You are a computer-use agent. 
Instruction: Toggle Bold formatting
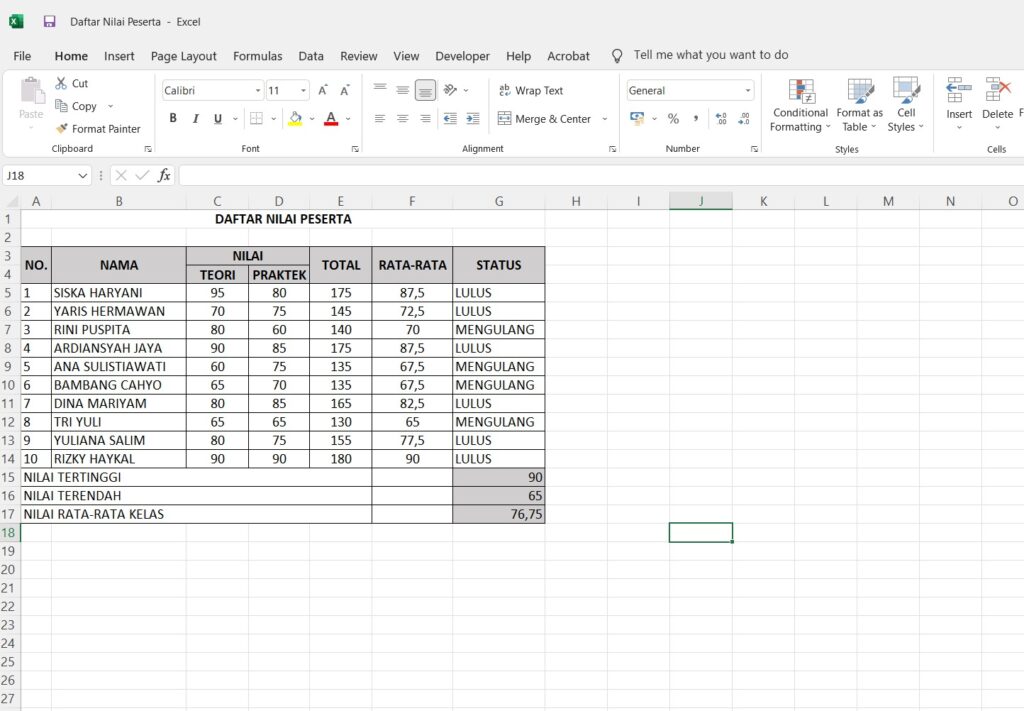tap(172, 119)
